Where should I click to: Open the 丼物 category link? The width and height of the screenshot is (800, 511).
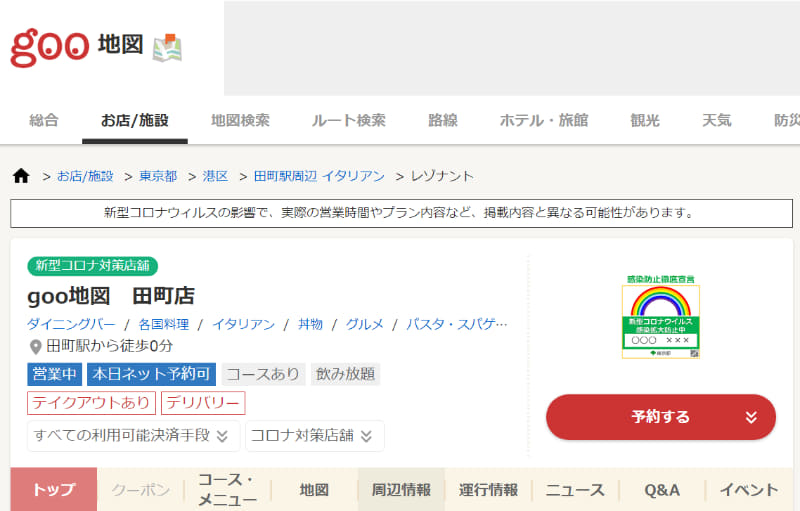(x=310, y=324)
